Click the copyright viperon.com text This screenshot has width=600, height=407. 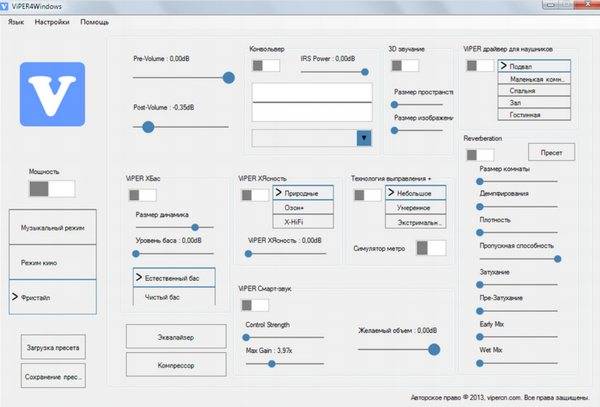[x=499, y=397]
